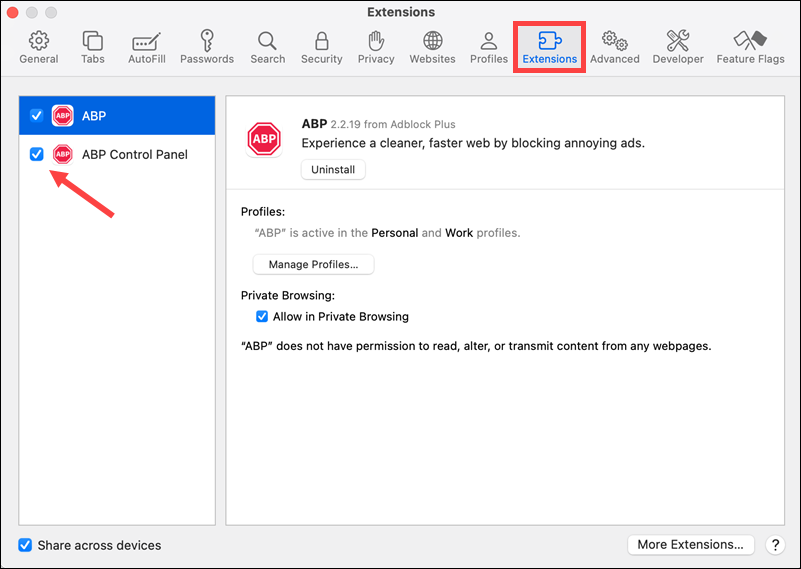Open the AutoFill settings pane
This screenshot has height=569, width=801.
147,47
